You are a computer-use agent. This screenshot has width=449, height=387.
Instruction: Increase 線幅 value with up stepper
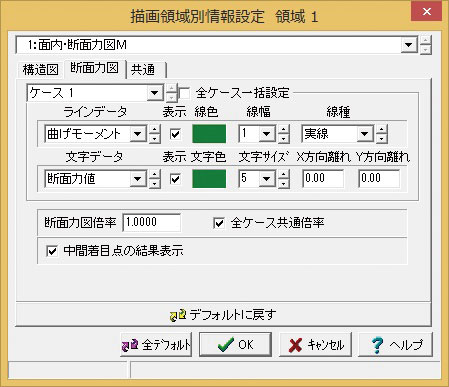click(284, 130)
